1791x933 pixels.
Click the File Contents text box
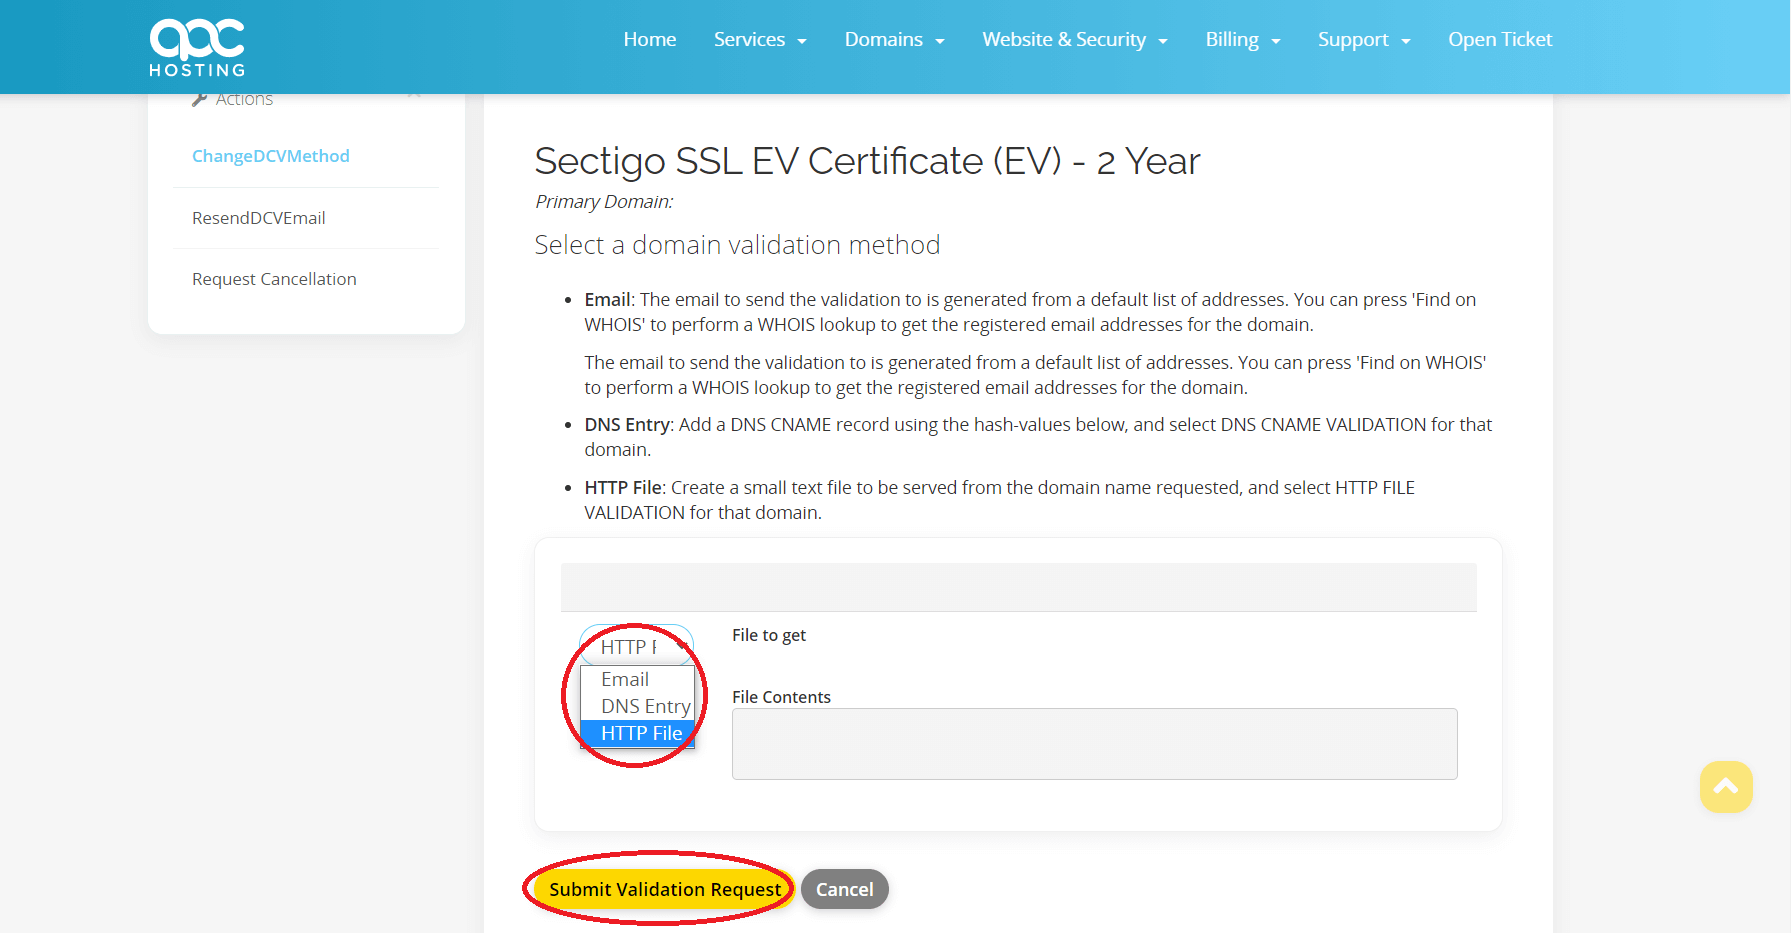pyautogui.click(x=1094, y=744)
